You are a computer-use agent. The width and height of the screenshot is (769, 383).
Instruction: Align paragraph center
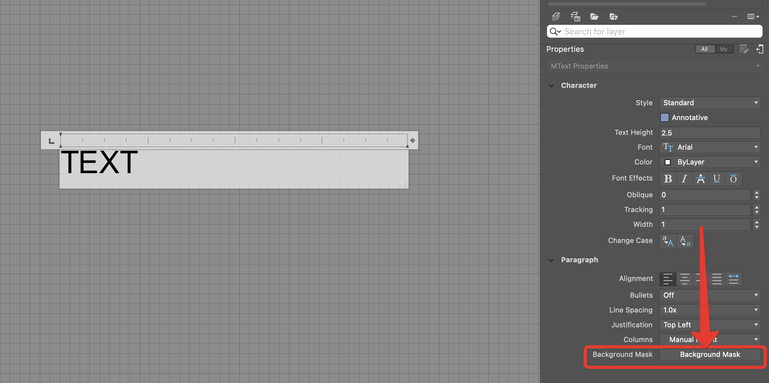pos(684,279)
